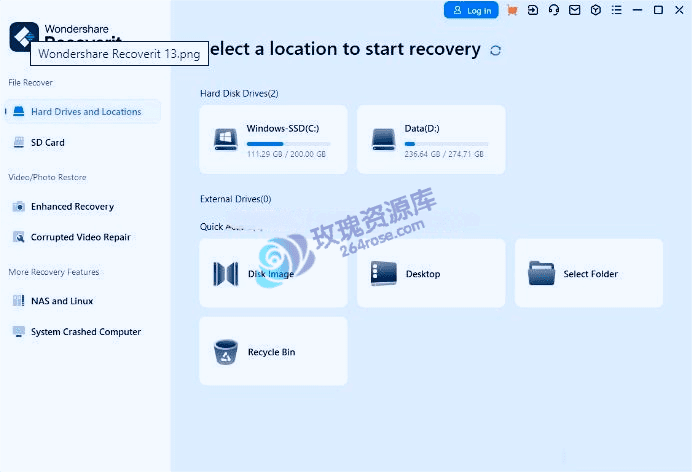Image resolution: width=692 pixels, height=472 pixels.
Task: Click the Disk Image icon
Action: pos(226,274)
